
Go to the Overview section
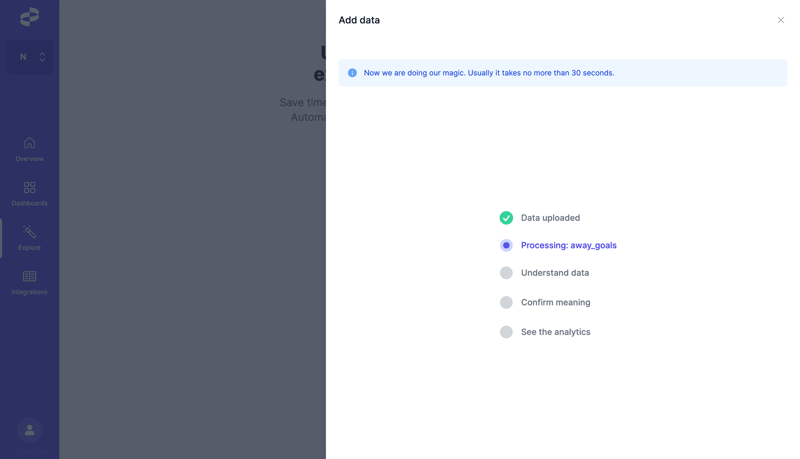pyautogui.click(x=30, y=149)
